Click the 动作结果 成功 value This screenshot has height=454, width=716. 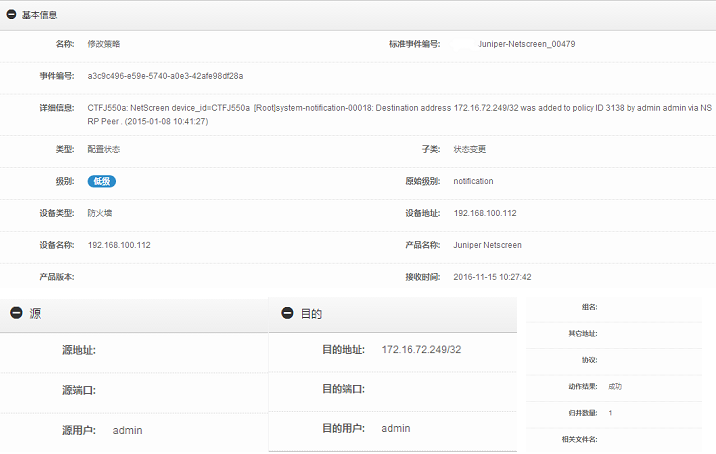click(x=615, y=386)
